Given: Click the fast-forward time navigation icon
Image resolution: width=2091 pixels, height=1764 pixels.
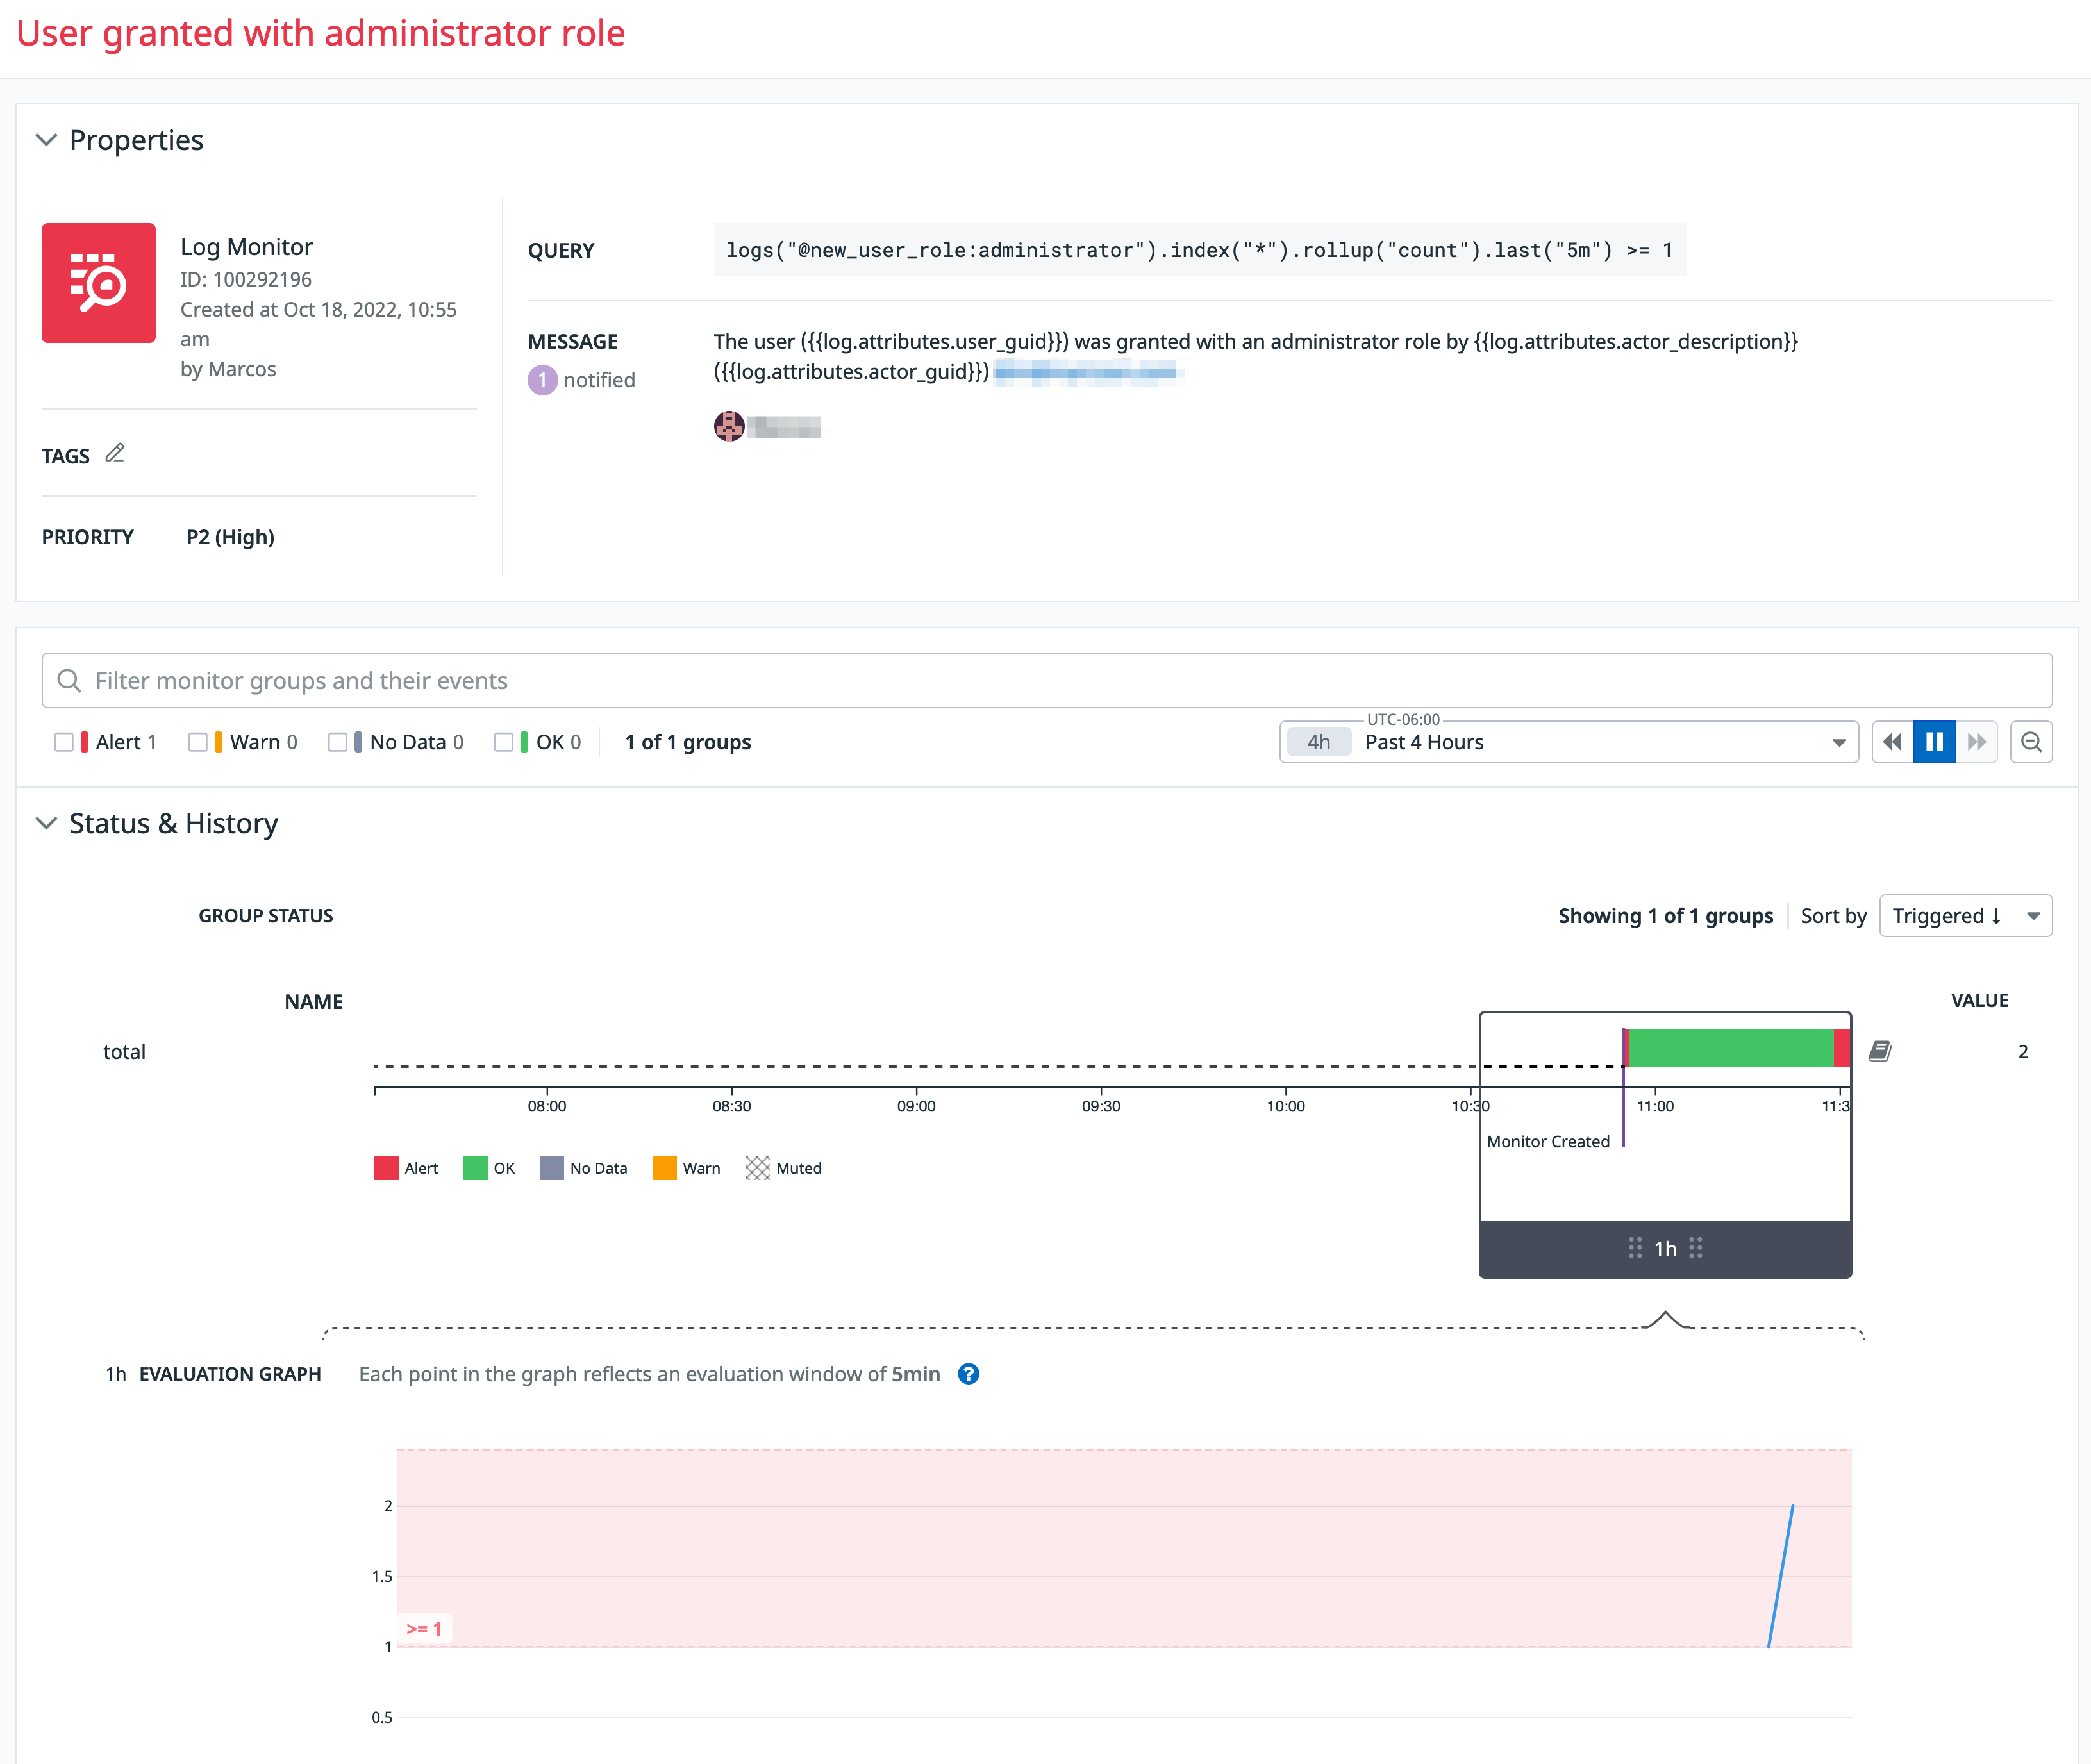Looking at the screenshot, I should point(1976,741).
